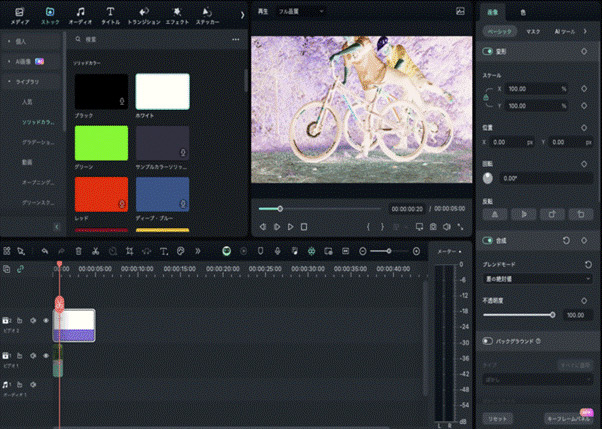The image size is (602, 429).
Task: Collapse the ライブラリ (Library) tree section
Action: 29,81
